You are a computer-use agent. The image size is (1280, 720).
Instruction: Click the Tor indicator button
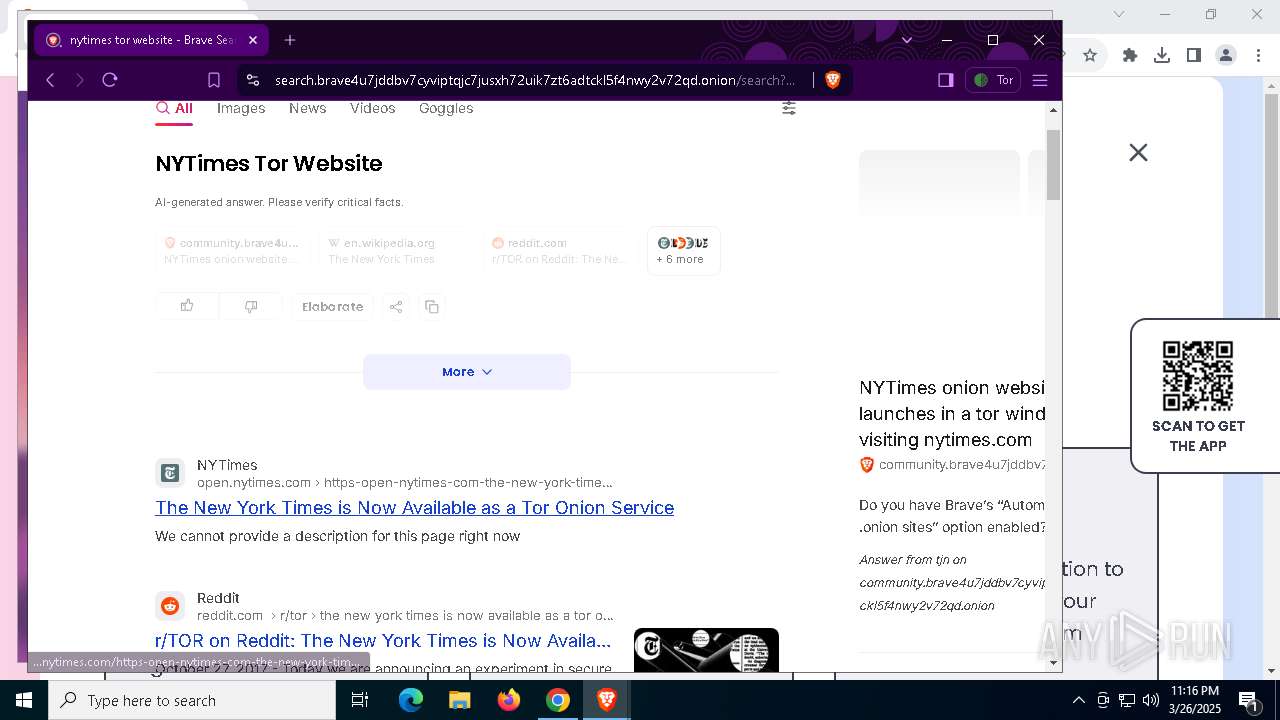tap(993, 80)
